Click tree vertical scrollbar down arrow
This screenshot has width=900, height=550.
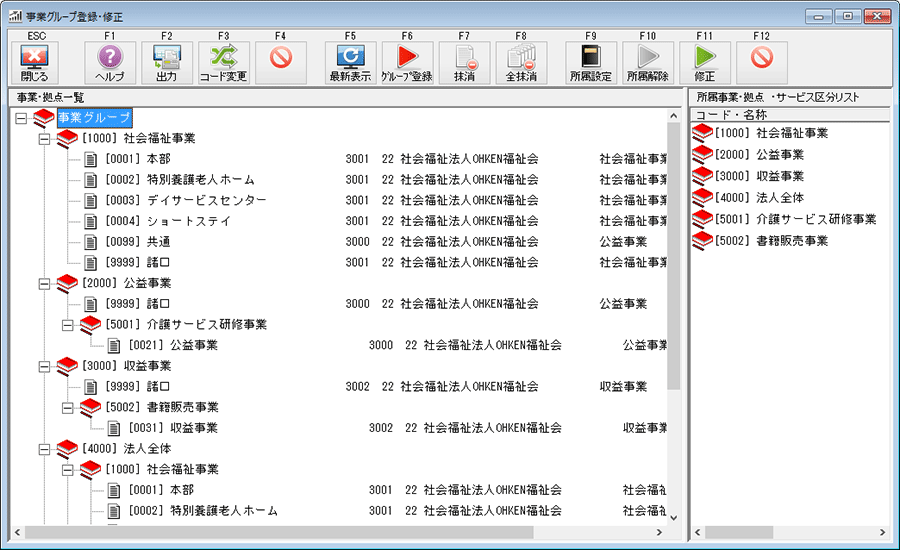(673, 518)
